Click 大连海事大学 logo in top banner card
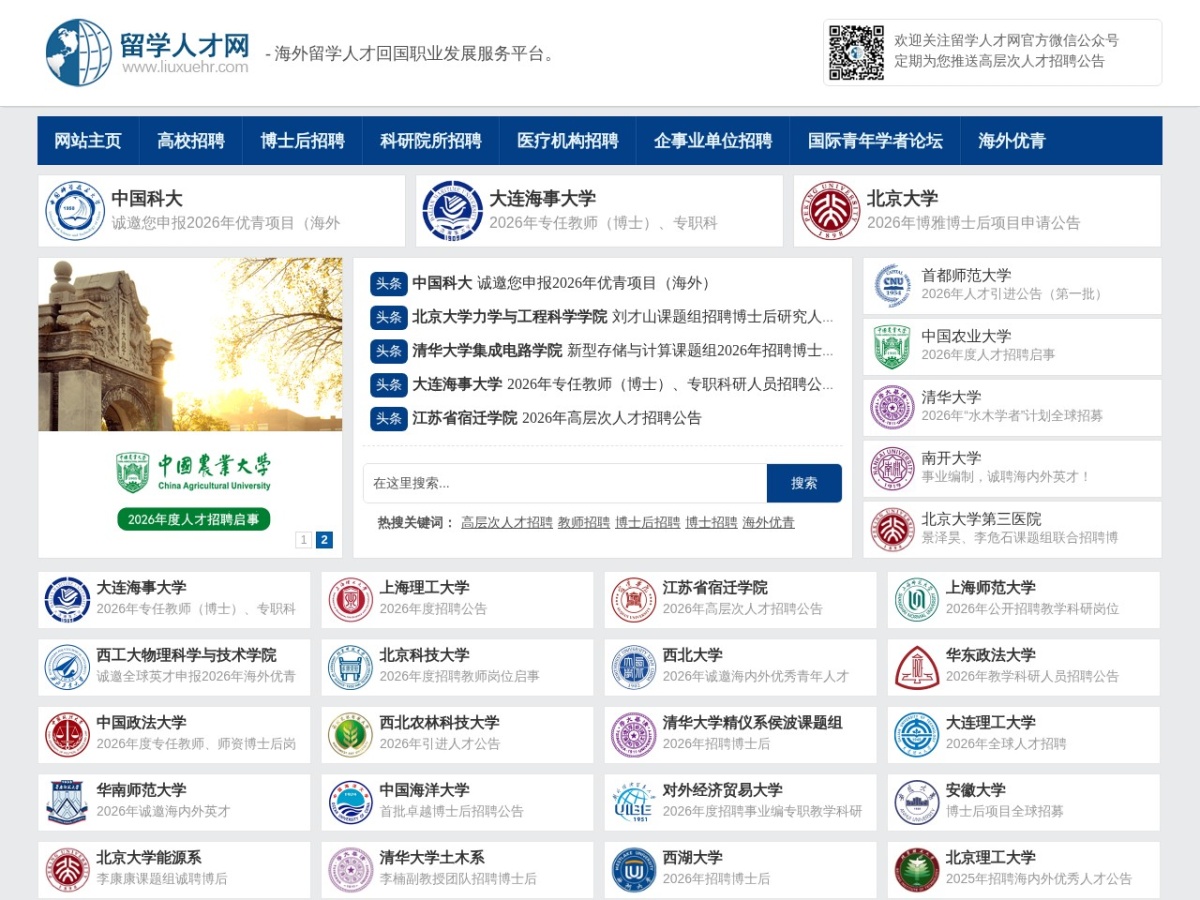 coord(452,211)
